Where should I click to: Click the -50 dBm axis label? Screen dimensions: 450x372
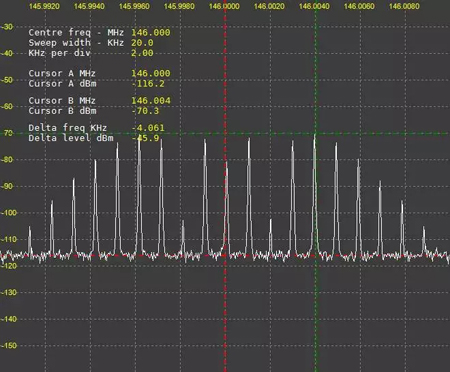click(7, 80)
